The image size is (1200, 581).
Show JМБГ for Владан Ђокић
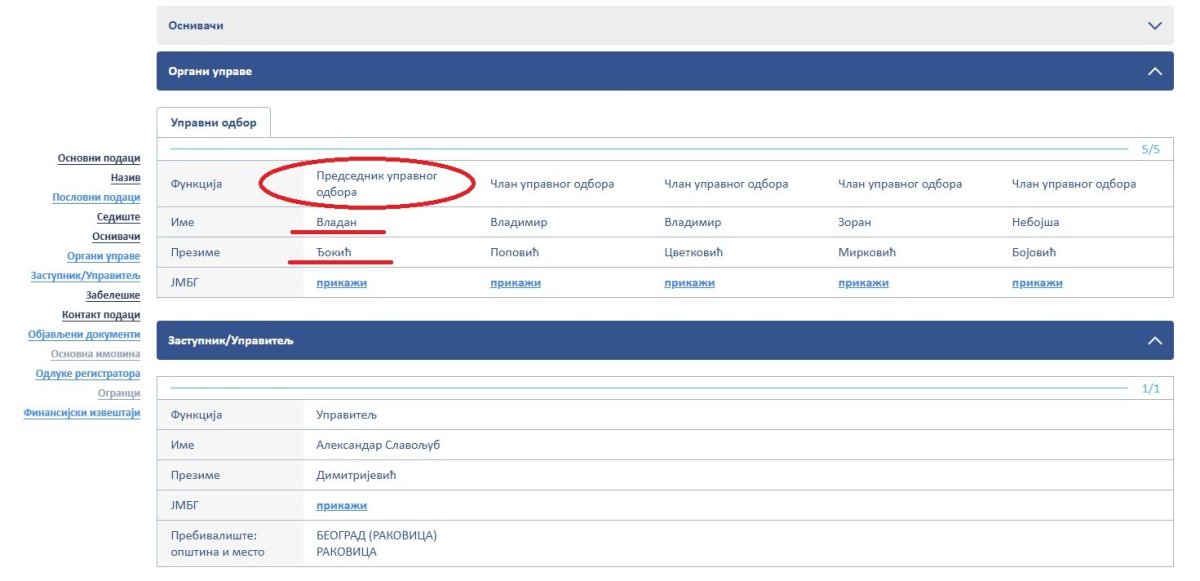click(x=341, y=283)
